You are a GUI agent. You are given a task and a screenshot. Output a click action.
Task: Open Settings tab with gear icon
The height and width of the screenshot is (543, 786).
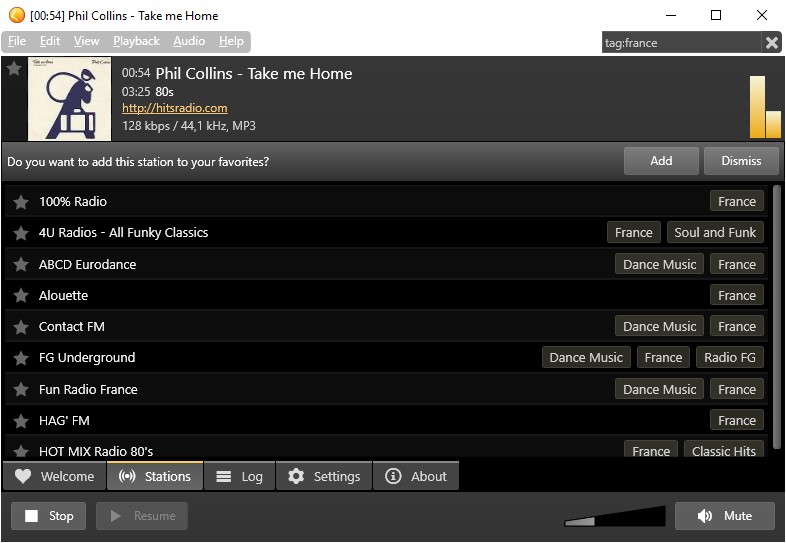click(x=324, y=476)
